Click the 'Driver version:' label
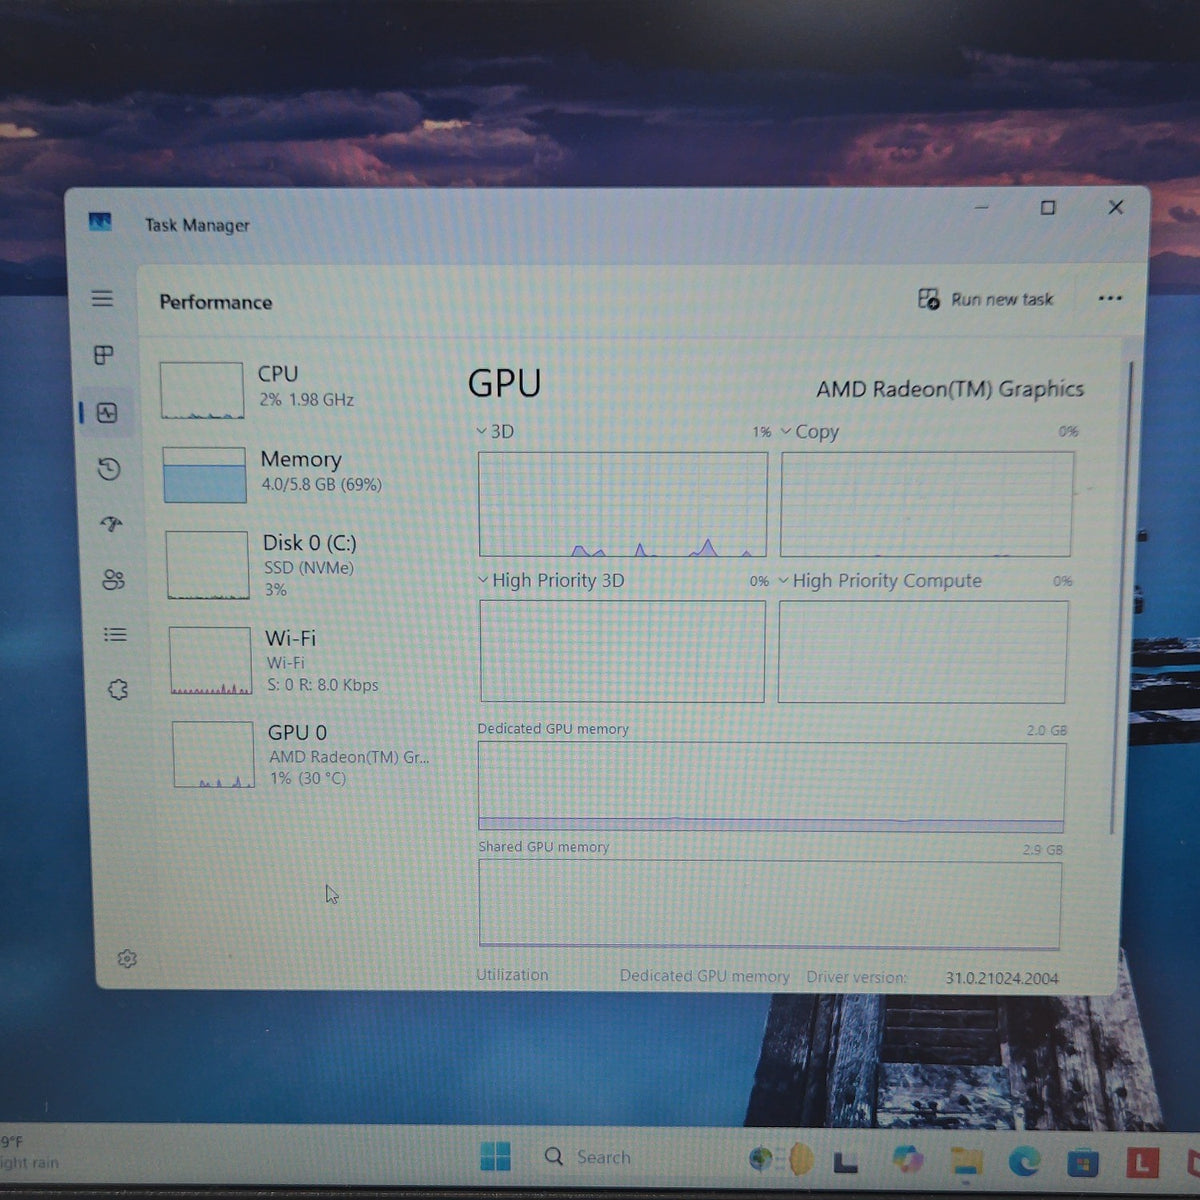1200x1200 pixels. click(857, 977)
